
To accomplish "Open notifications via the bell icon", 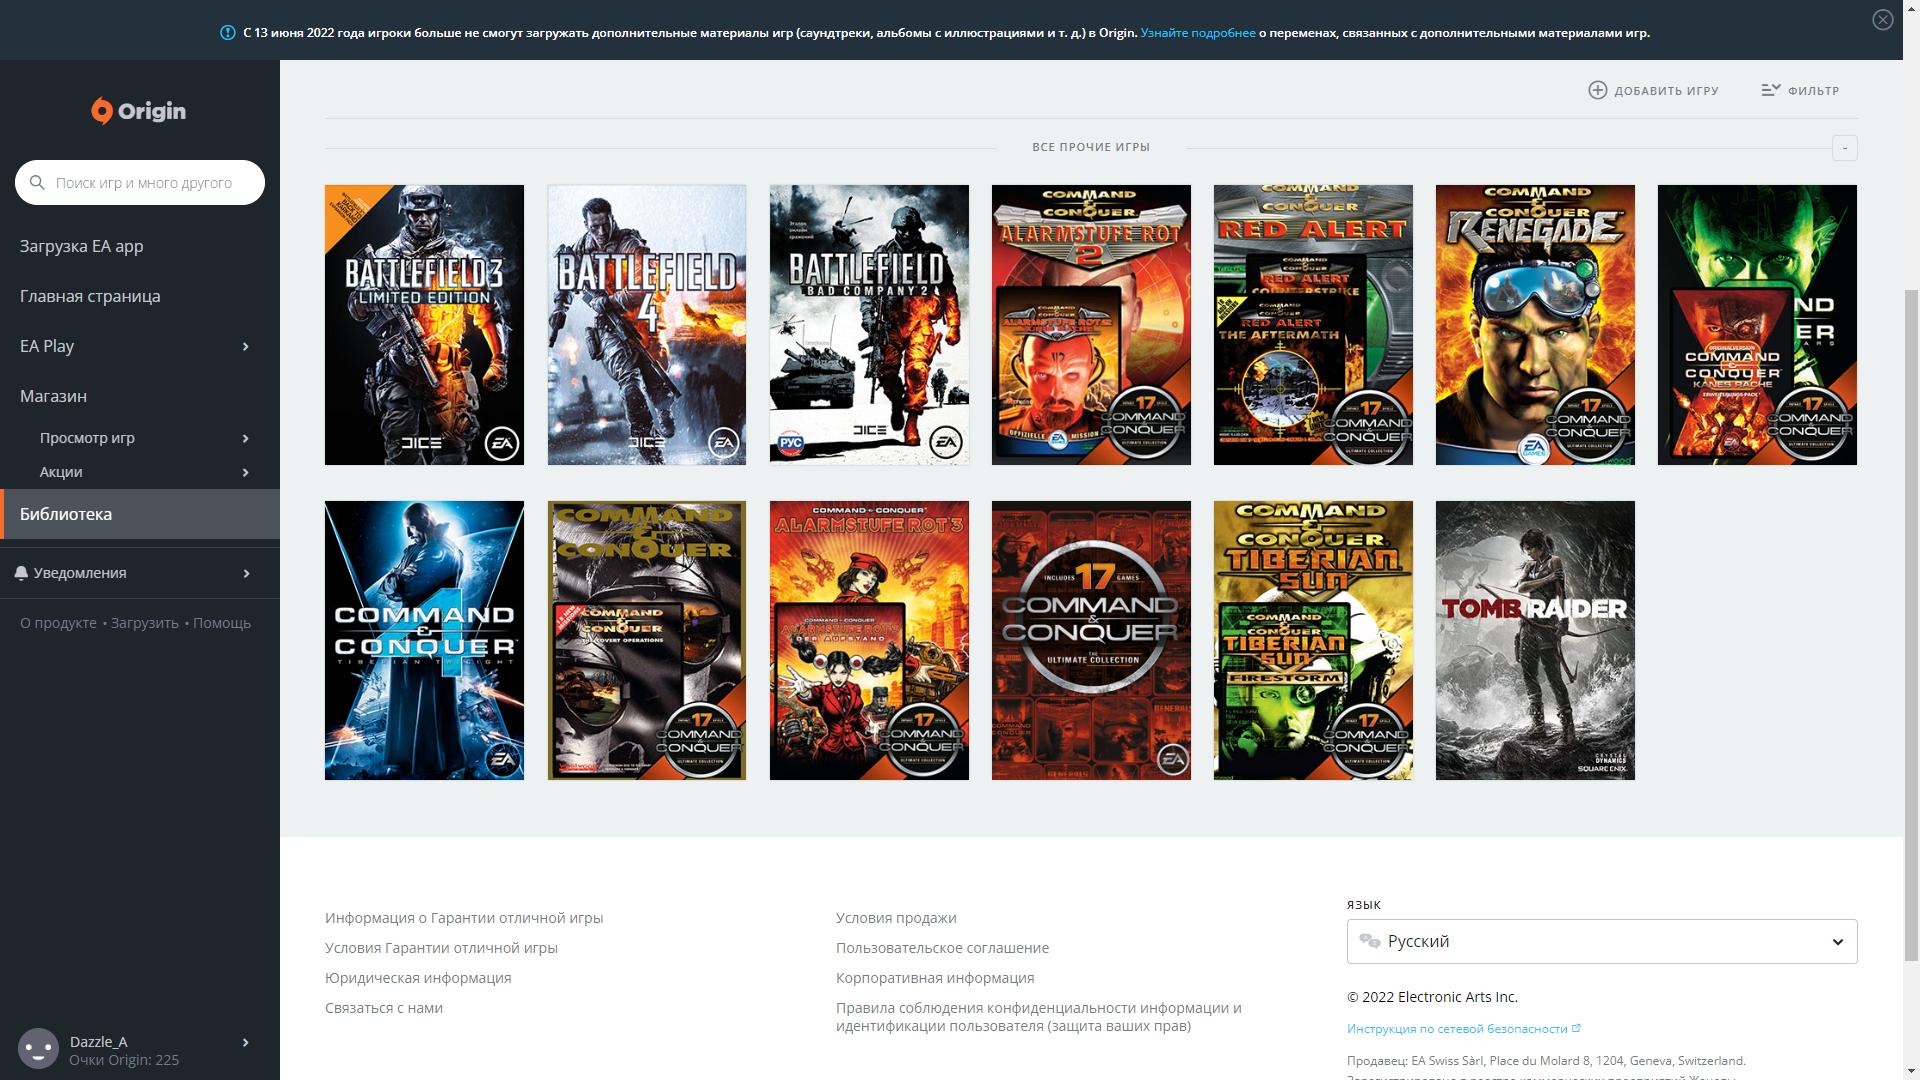I will point(22,572).
